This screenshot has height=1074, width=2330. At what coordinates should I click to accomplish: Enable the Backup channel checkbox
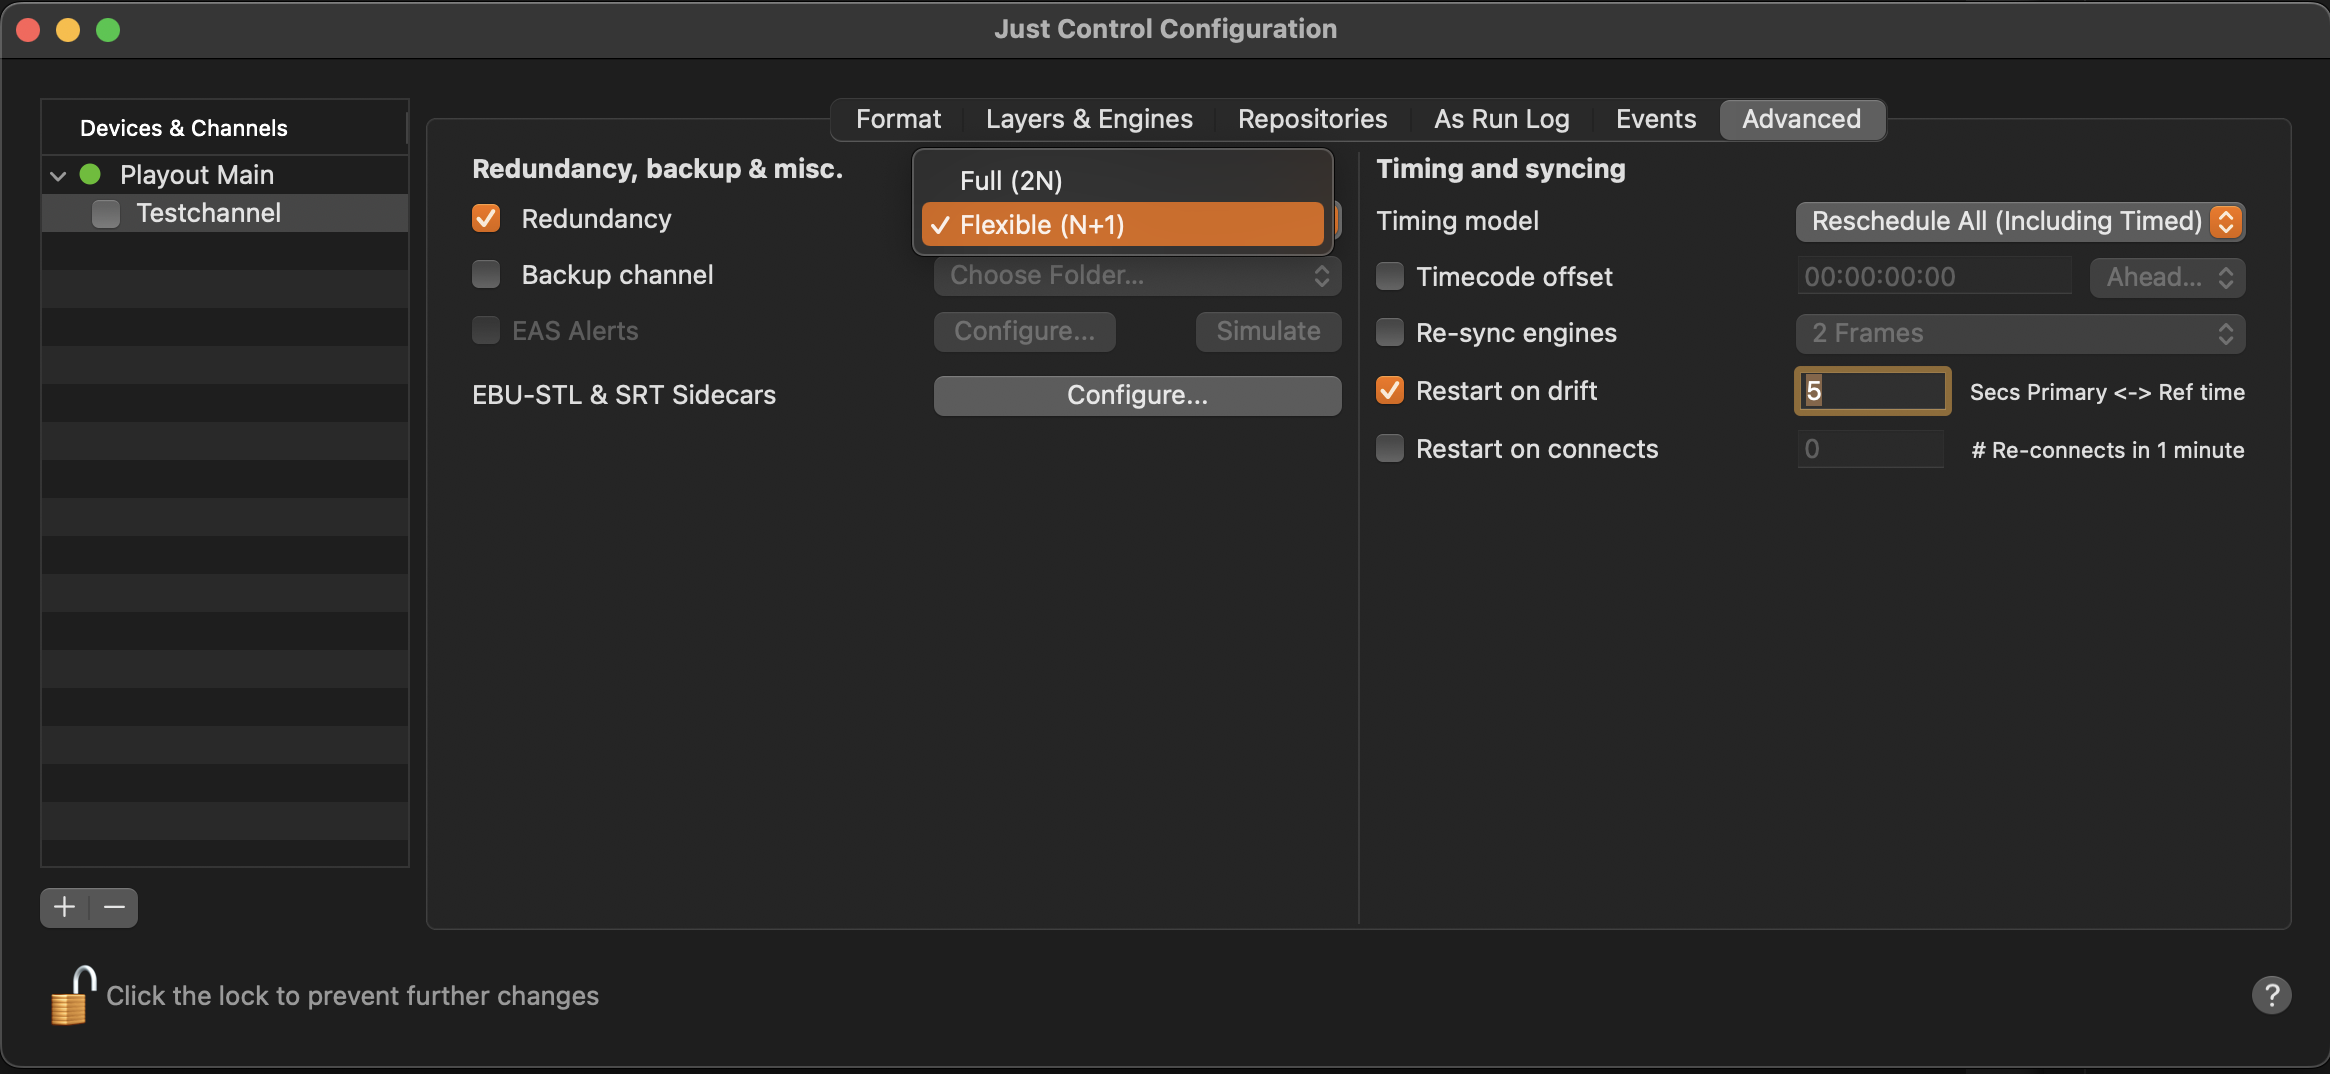(x=486, y=274)
